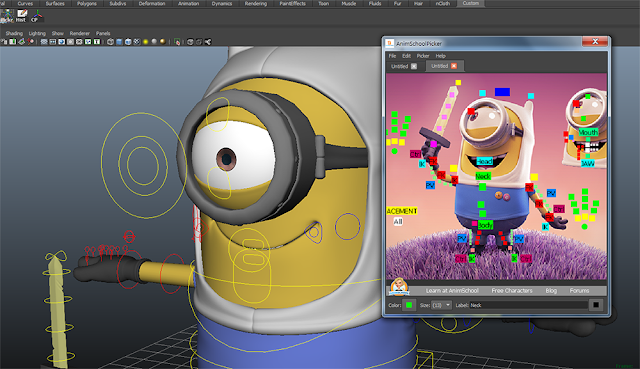This screenshot has width=640, height=369.
Task: Open the Size dropdown in picker
Action: click(441, 305)
